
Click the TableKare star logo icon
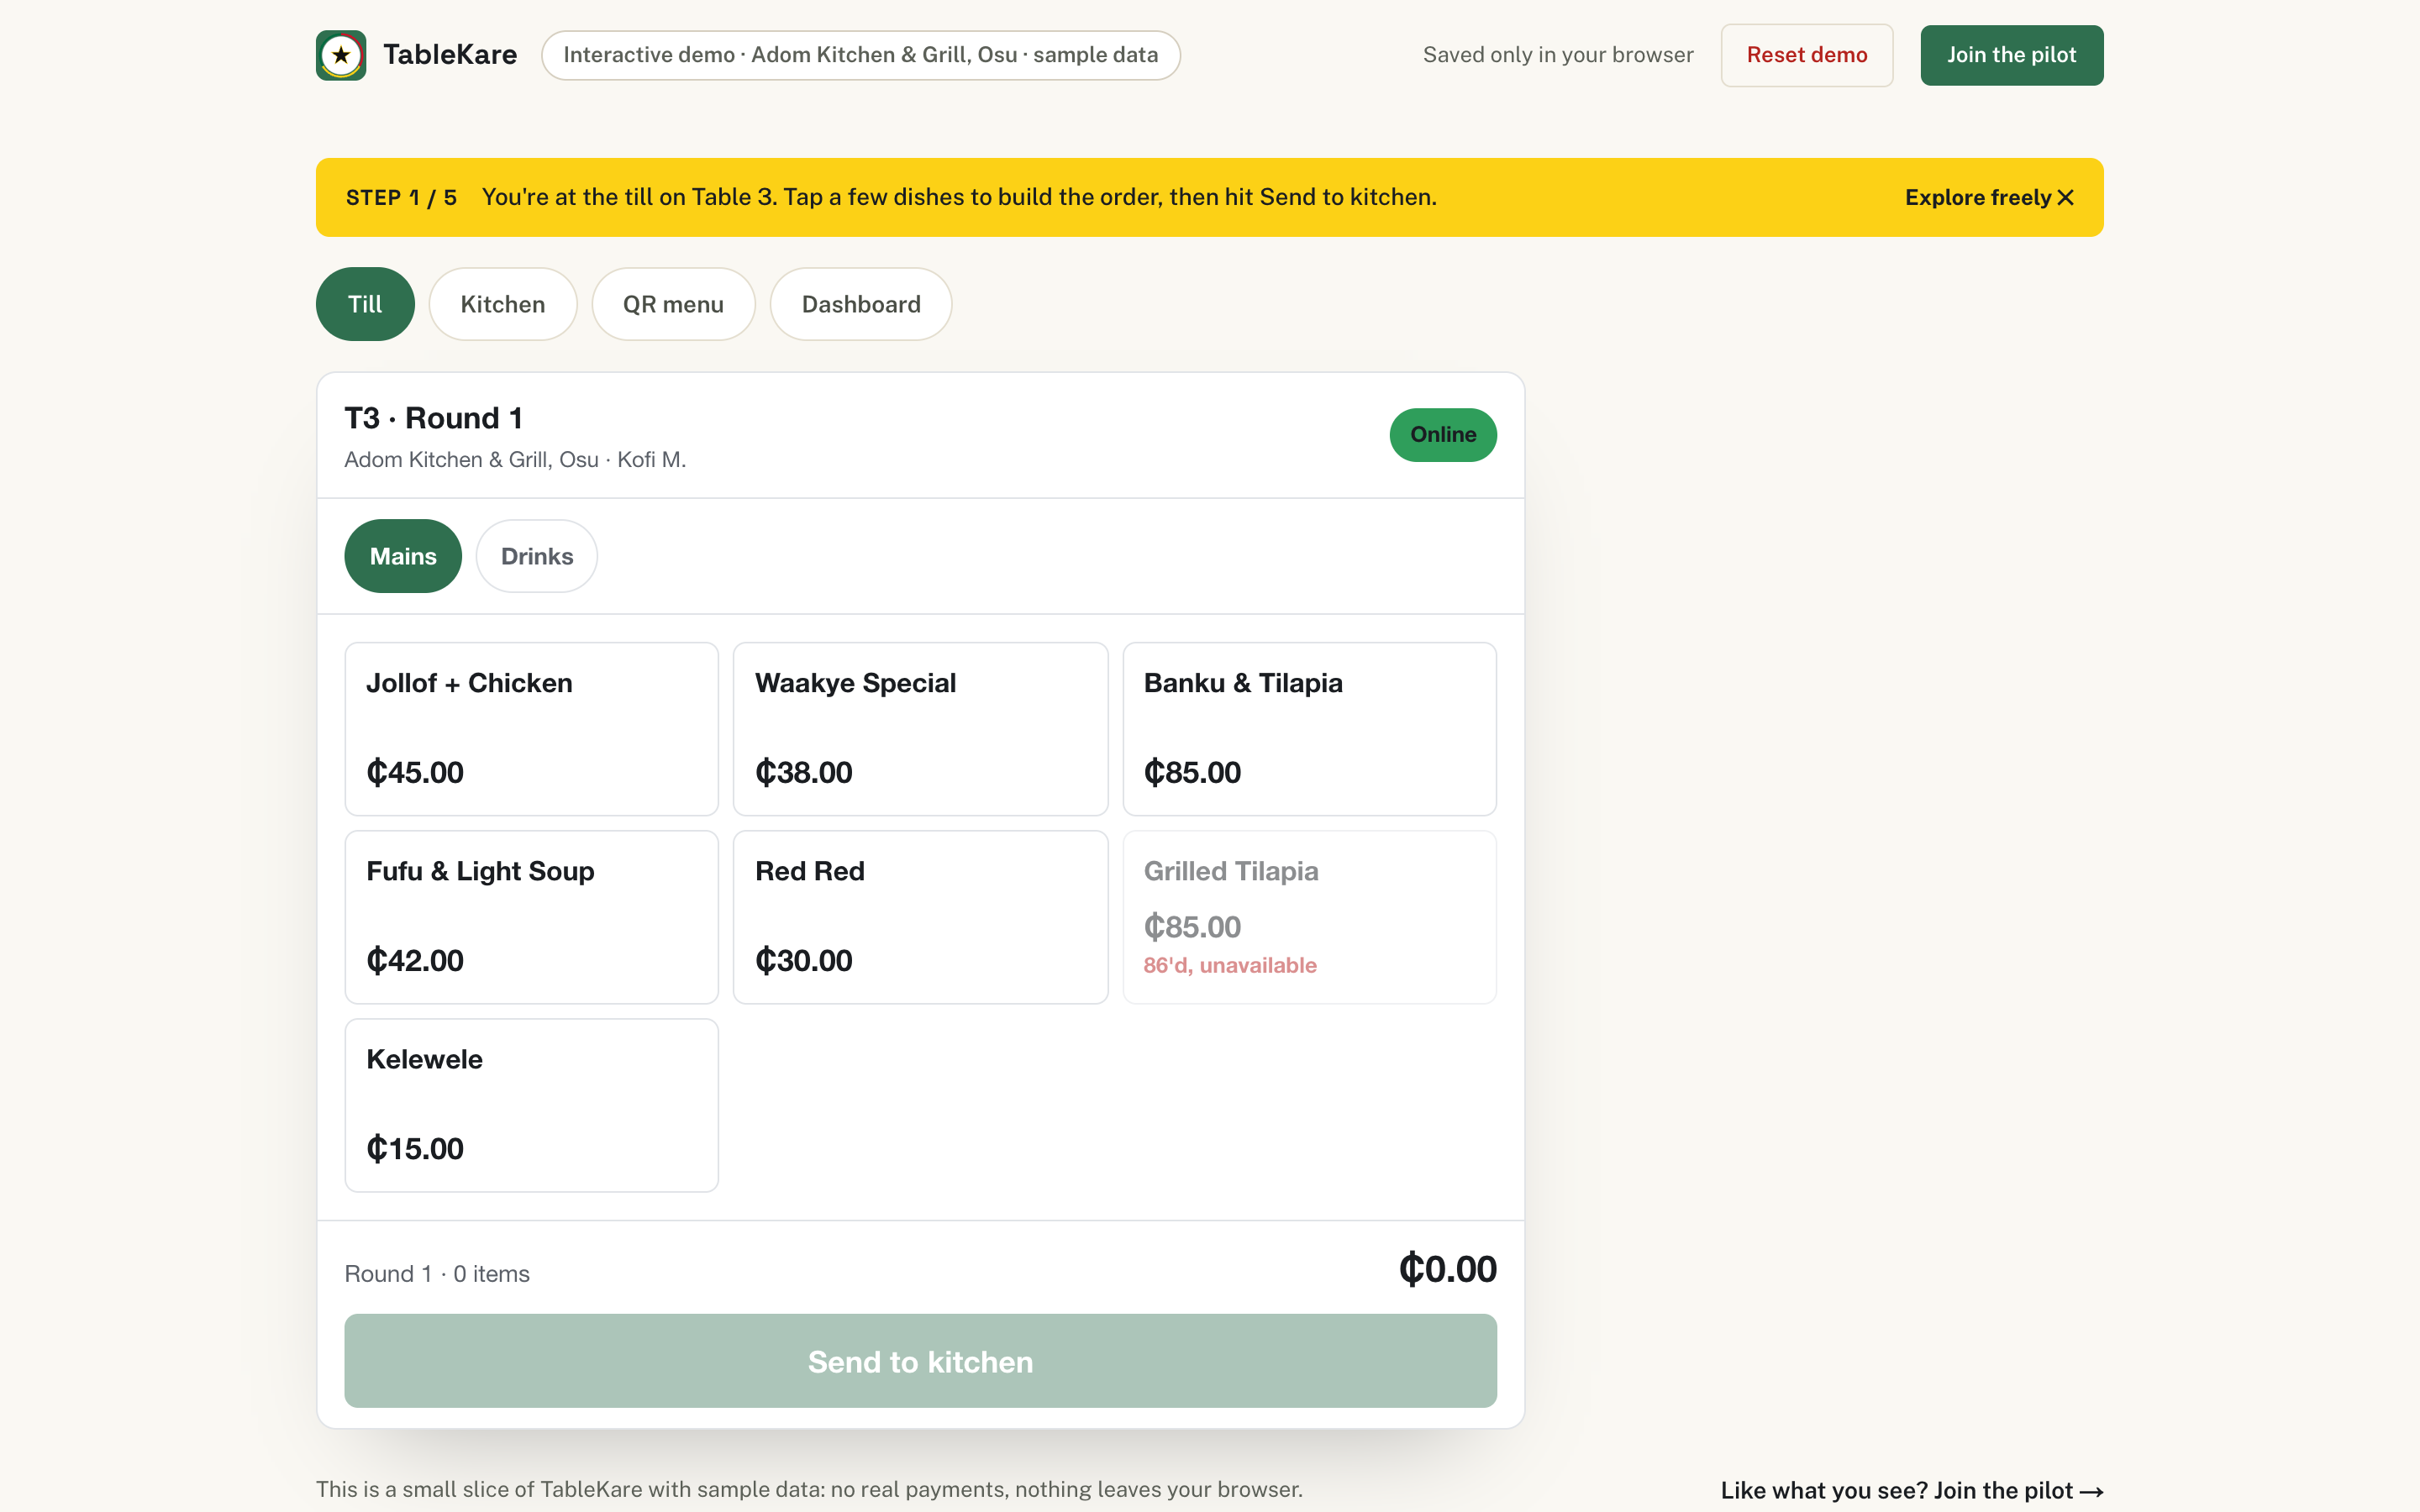point(341,55)
